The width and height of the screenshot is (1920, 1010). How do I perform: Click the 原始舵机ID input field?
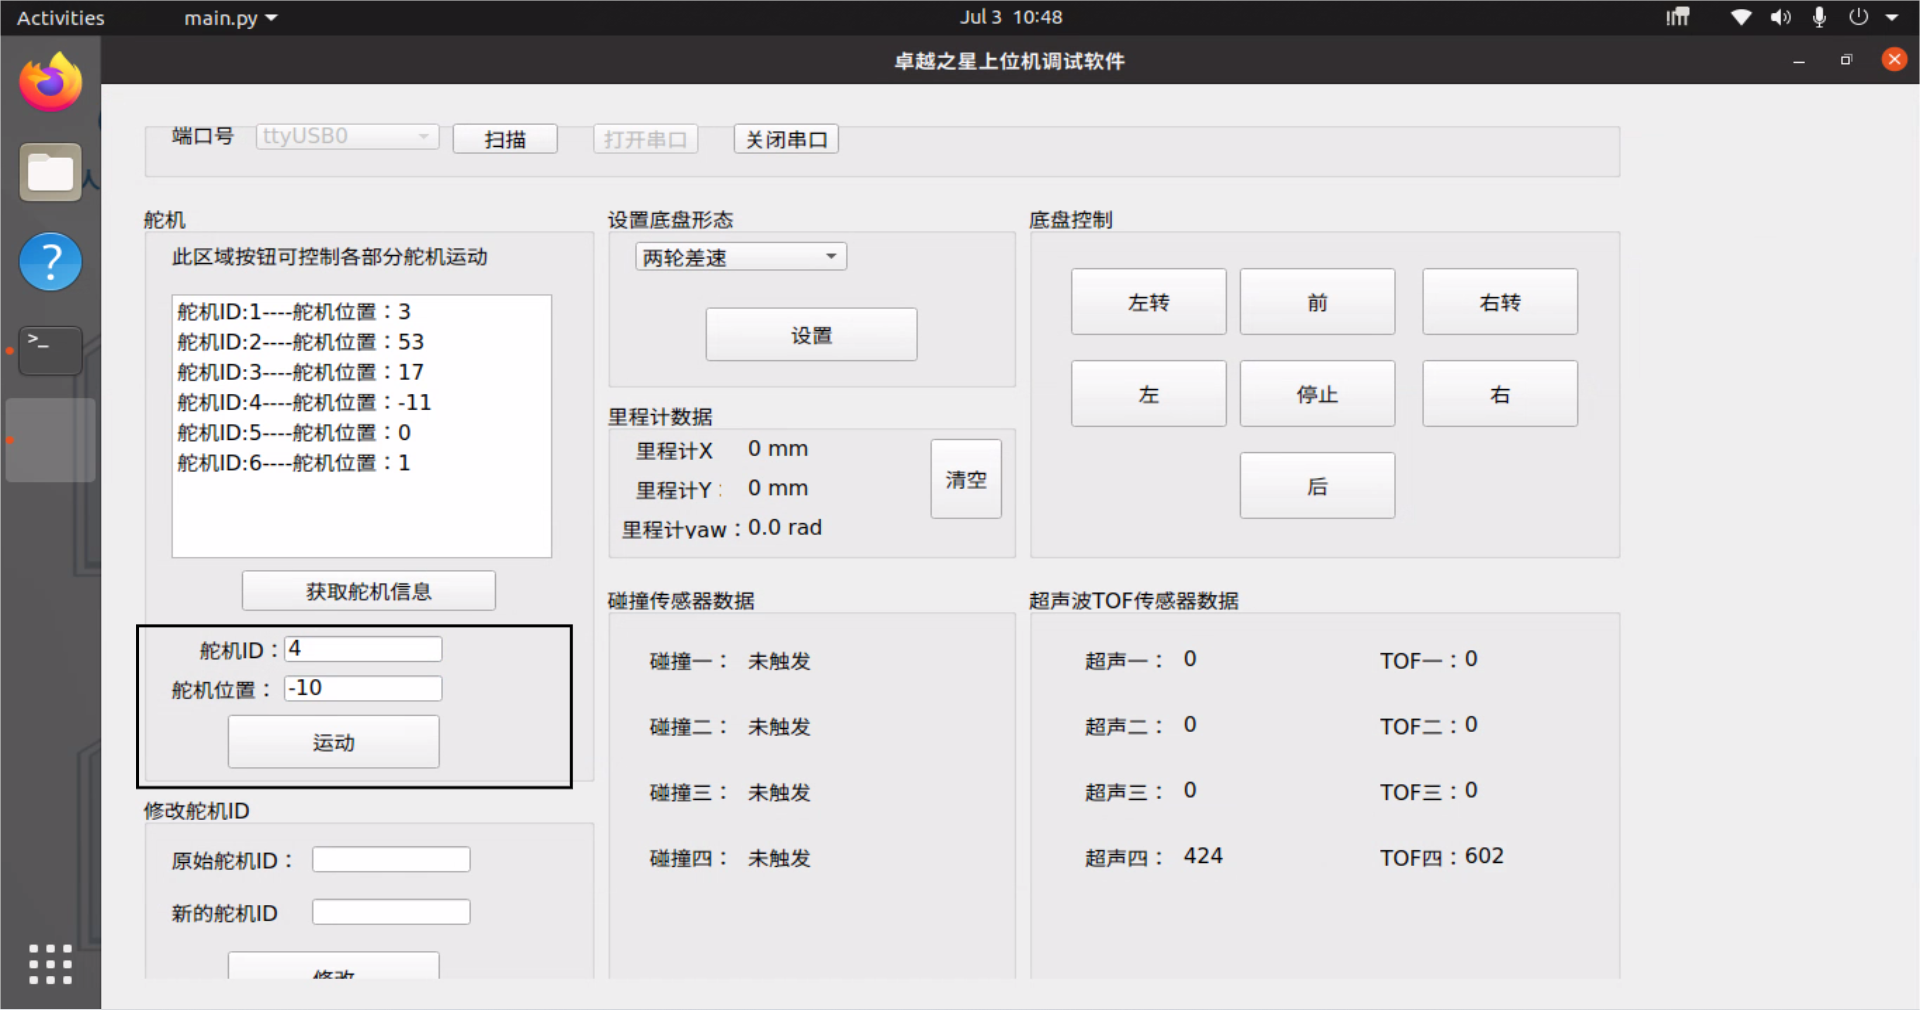[x=391, y=859]
